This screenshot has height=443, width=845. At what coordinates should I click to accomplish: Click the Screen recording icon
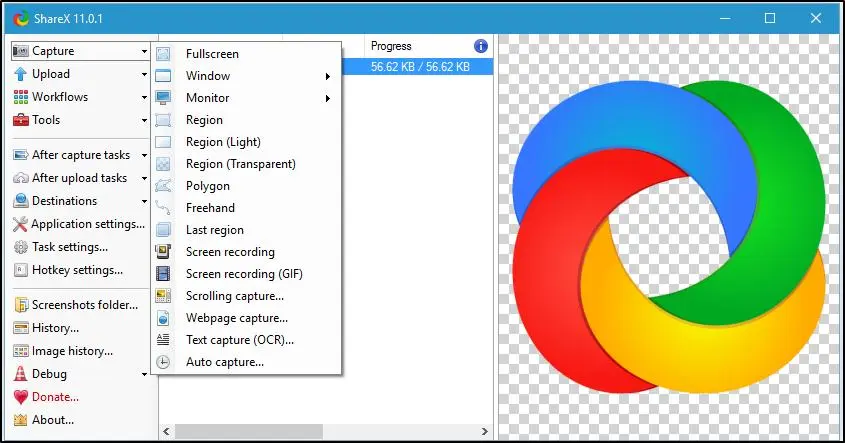(163, 252)
